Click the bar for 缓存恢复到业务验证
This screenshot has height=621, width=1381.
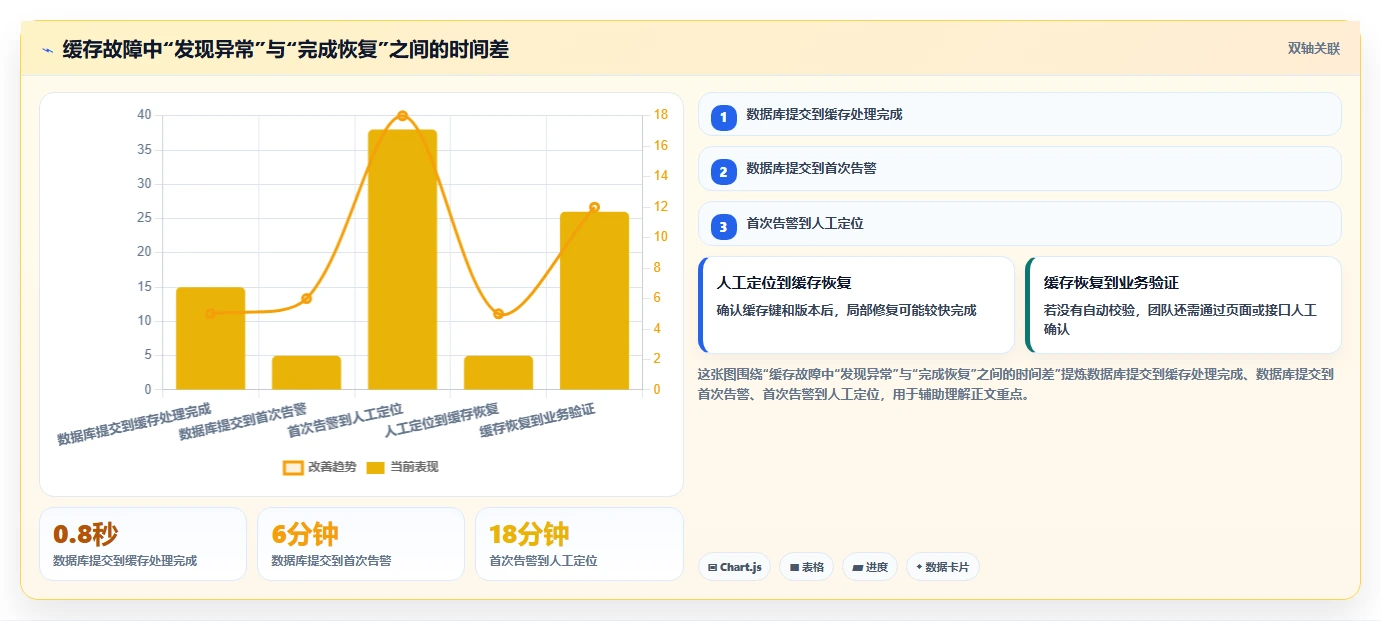594,300
